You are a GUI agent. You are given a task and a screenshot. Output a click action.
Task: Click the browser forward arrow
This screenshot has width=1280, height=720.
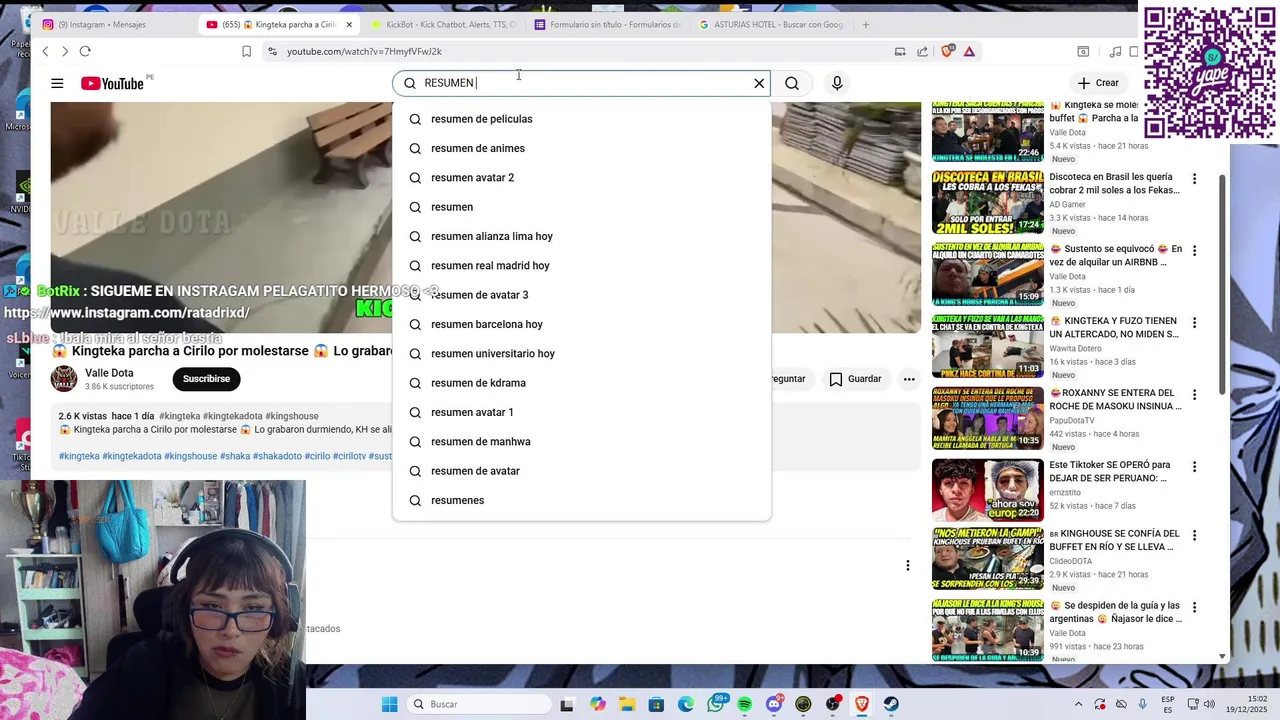(x=65, y=51)
